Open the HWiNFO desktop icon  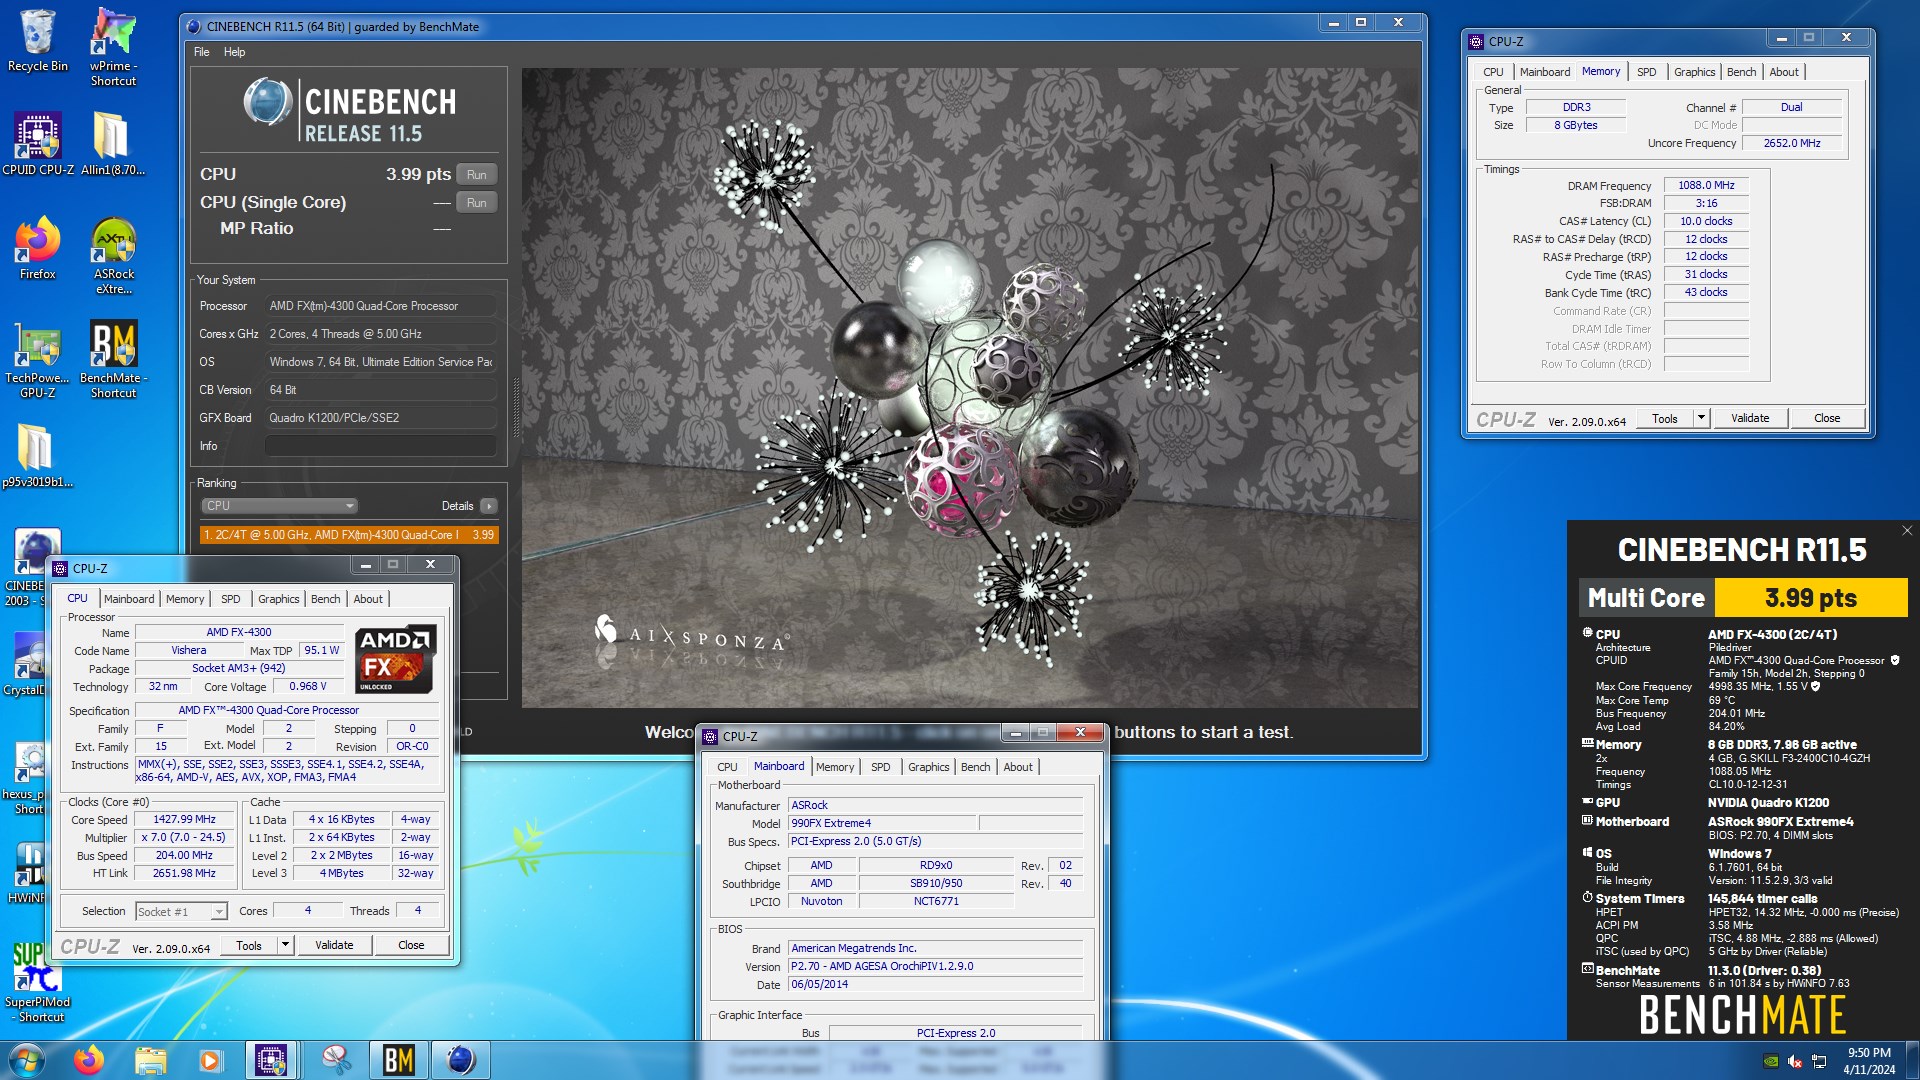(x=28, y=872)
